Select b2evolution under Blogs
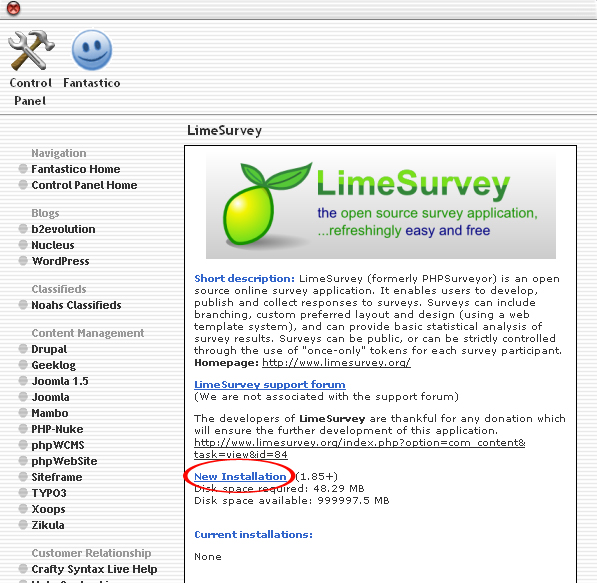The width and height of the screenshot is (597, 583). pyautogui.click(x=63, y=229)
